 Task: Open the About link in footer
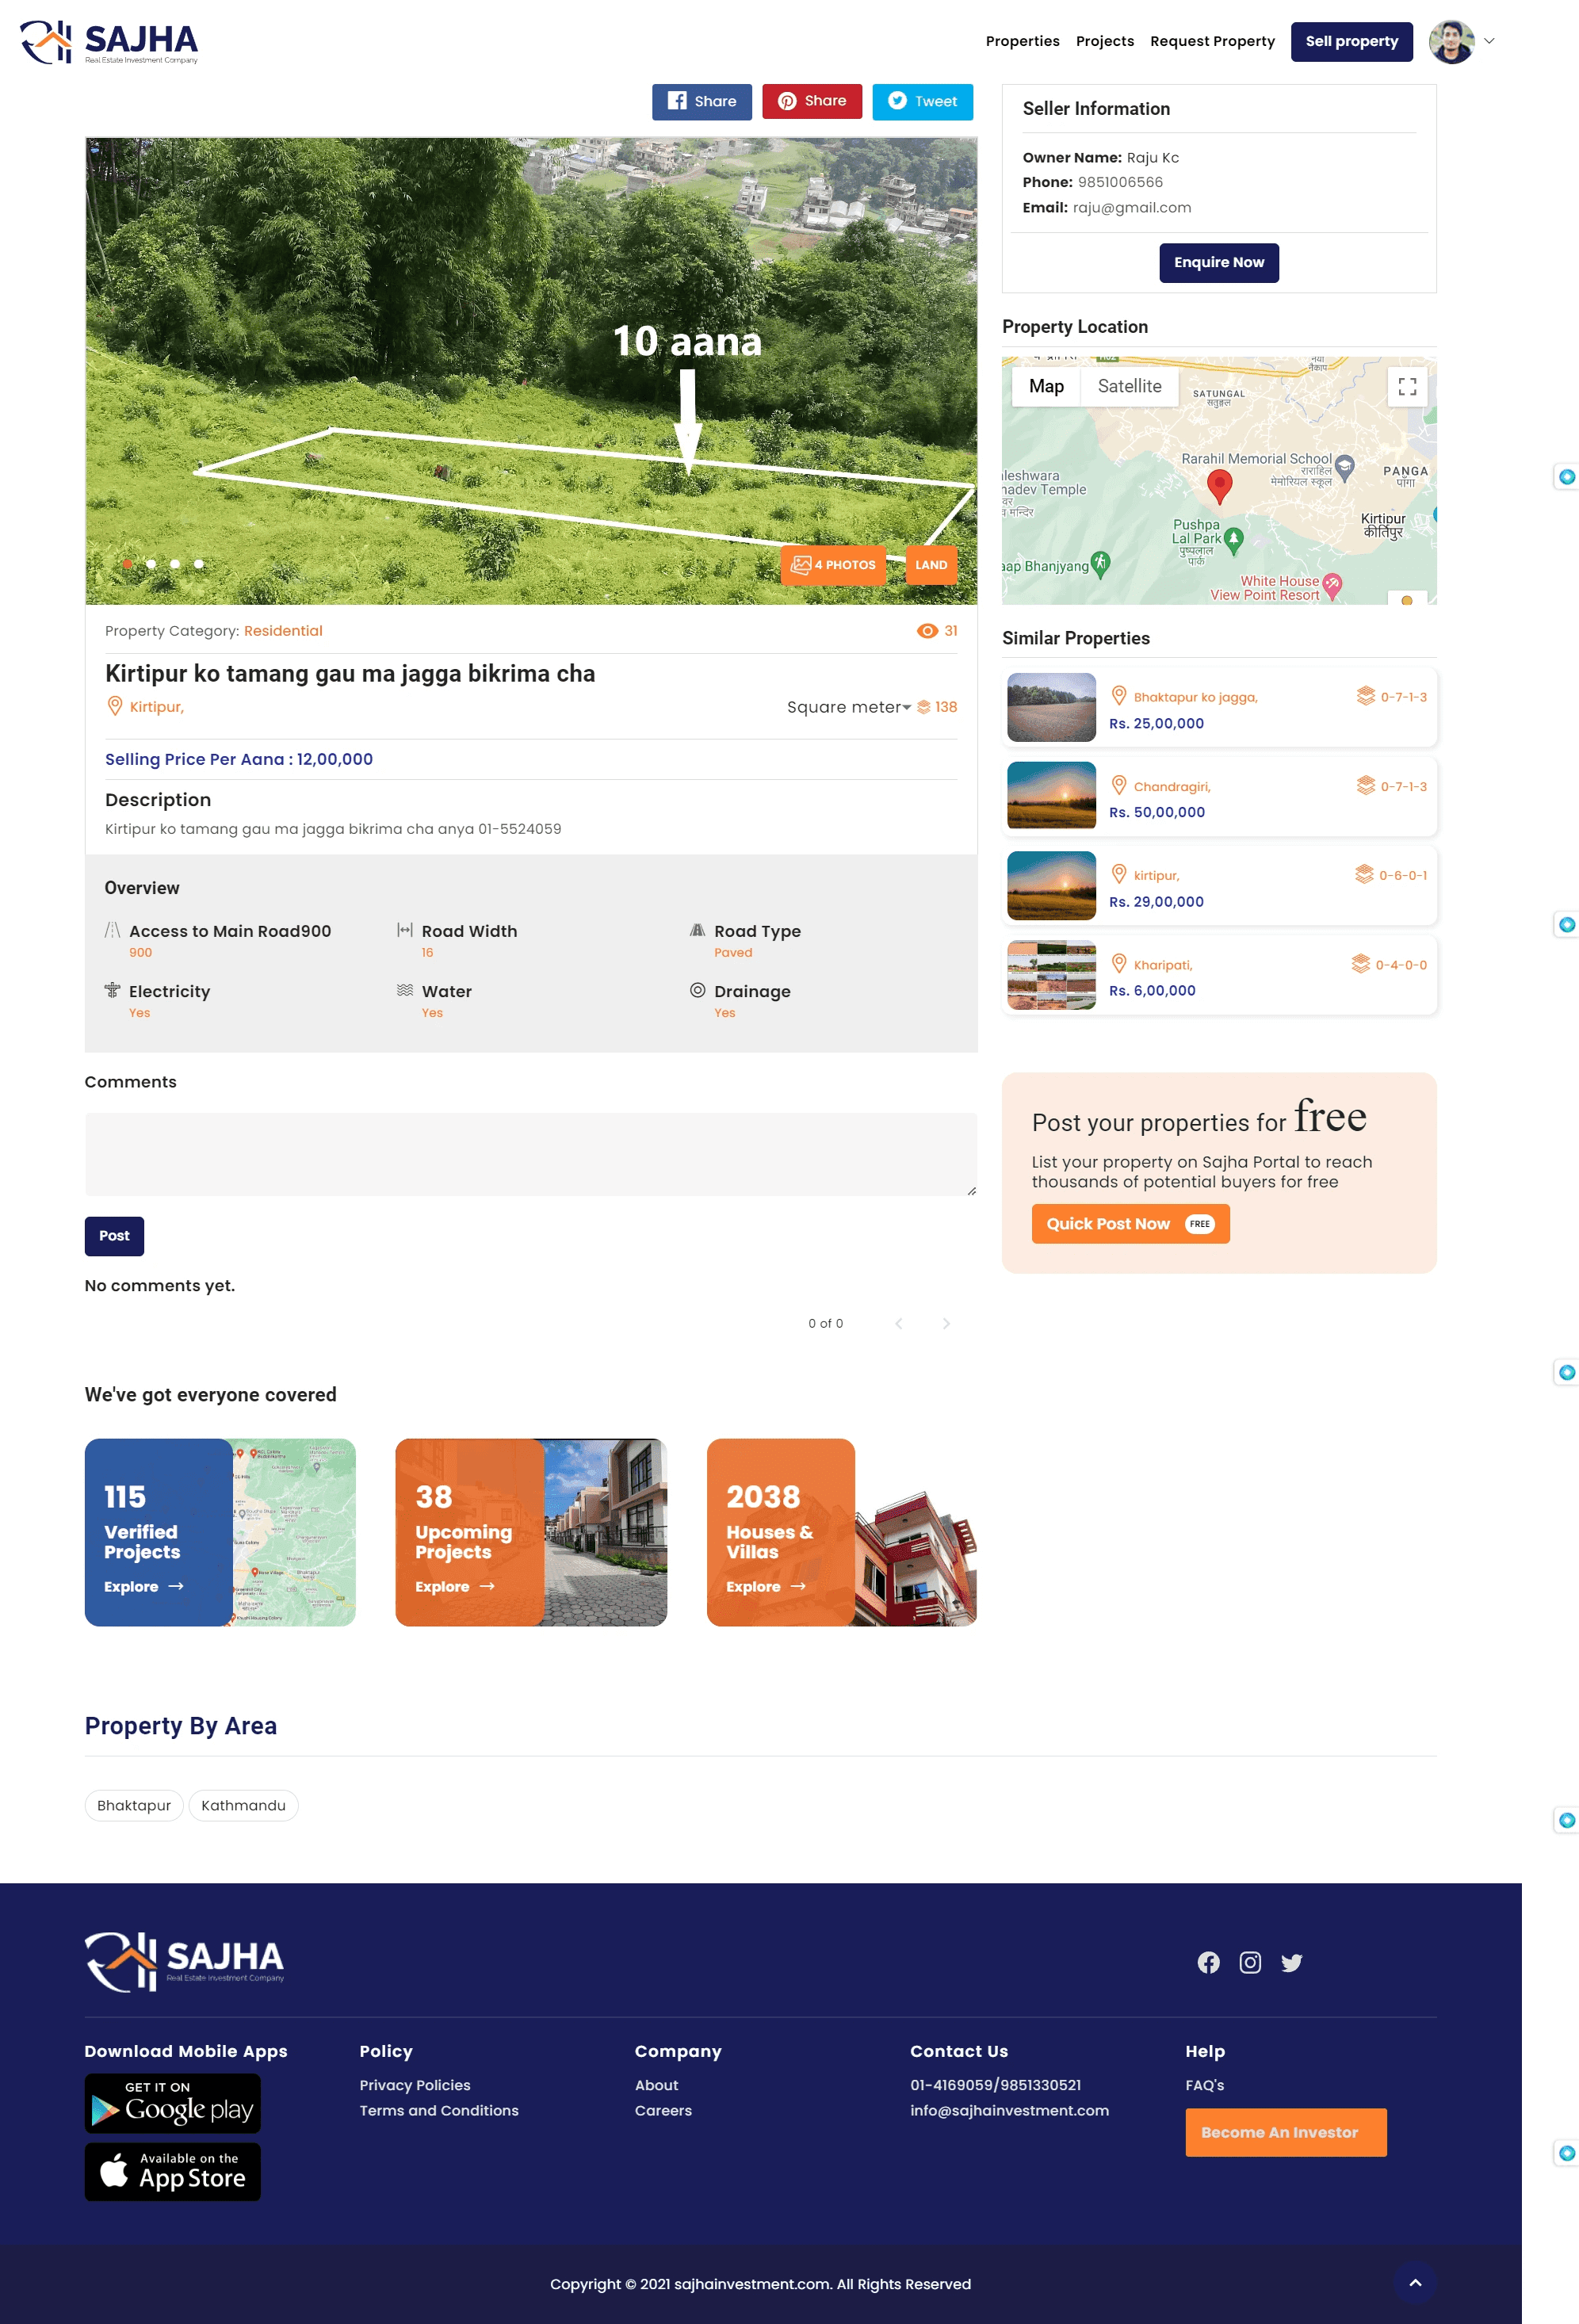656,2085
